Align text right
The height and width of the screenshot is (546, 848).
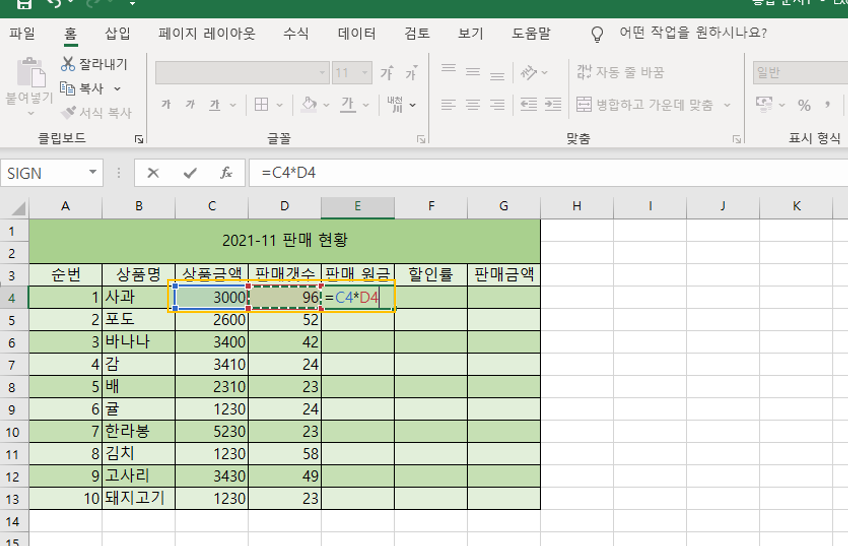497,104
